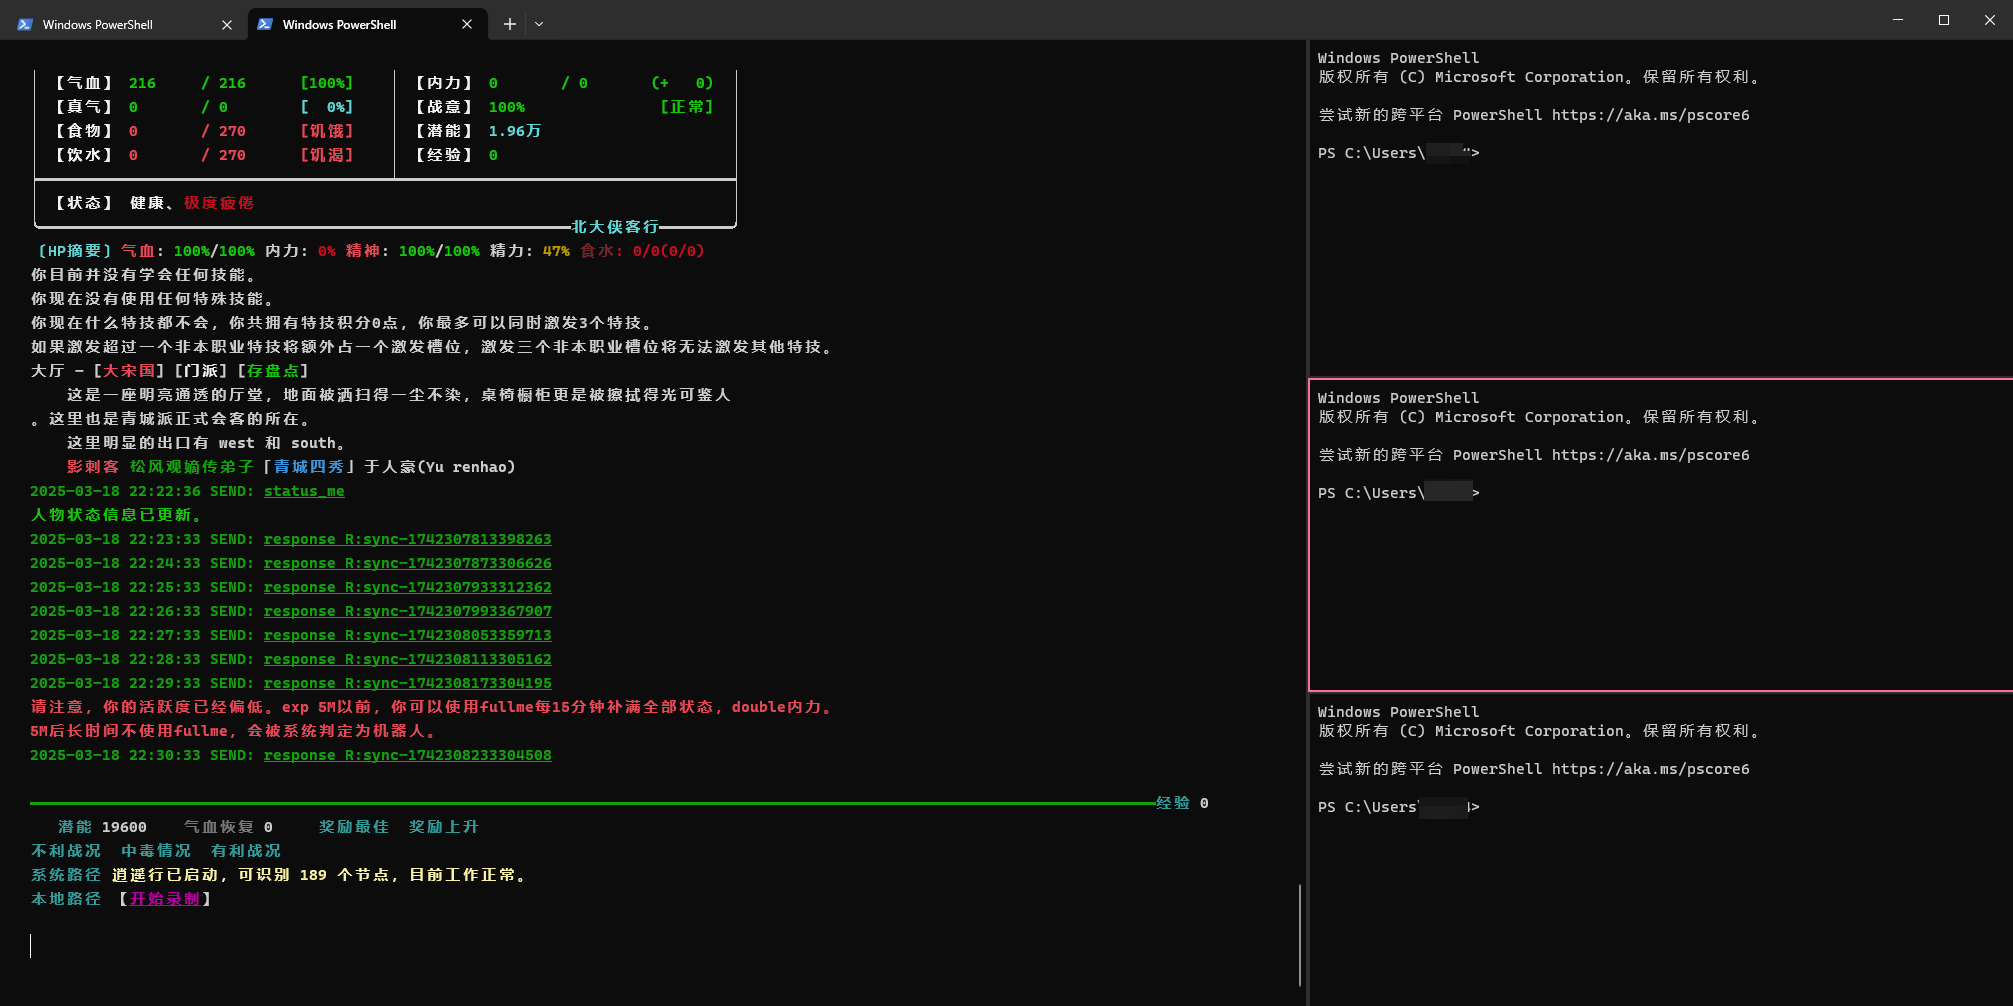
Task: Click the 开始录制 recording link
Action: pos(165,899)
